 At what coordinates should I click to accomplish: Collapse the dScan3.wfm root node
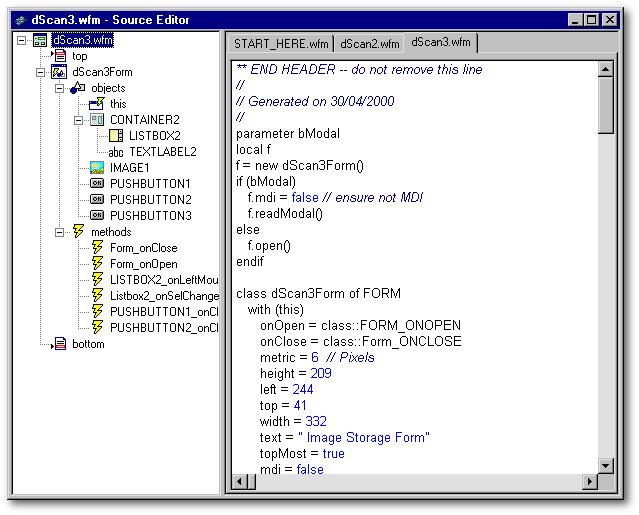22,41
